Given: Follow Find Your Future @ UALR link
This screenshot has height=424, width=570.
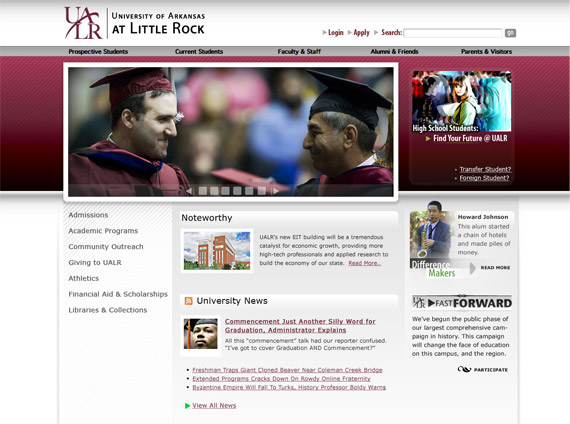Looking at the screenshot, I should [x=470, y=139].
